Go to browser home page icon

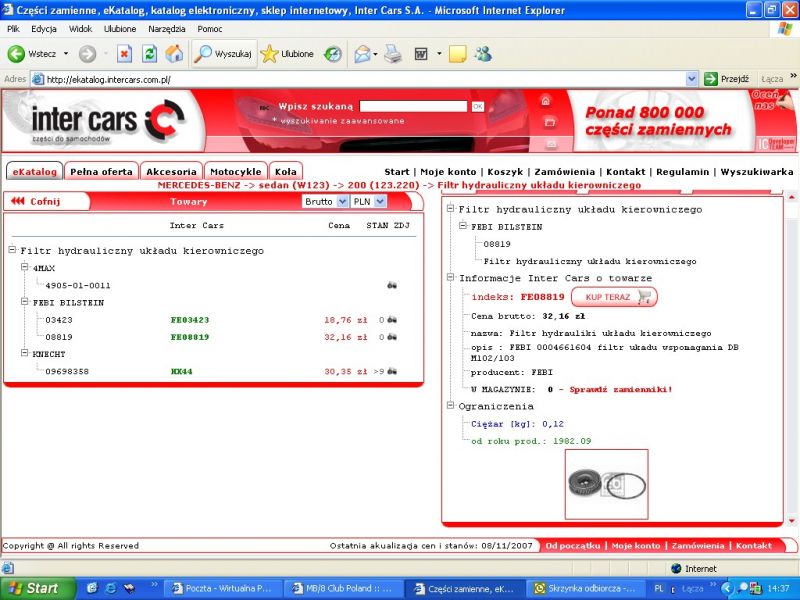(x=174, y=54)
